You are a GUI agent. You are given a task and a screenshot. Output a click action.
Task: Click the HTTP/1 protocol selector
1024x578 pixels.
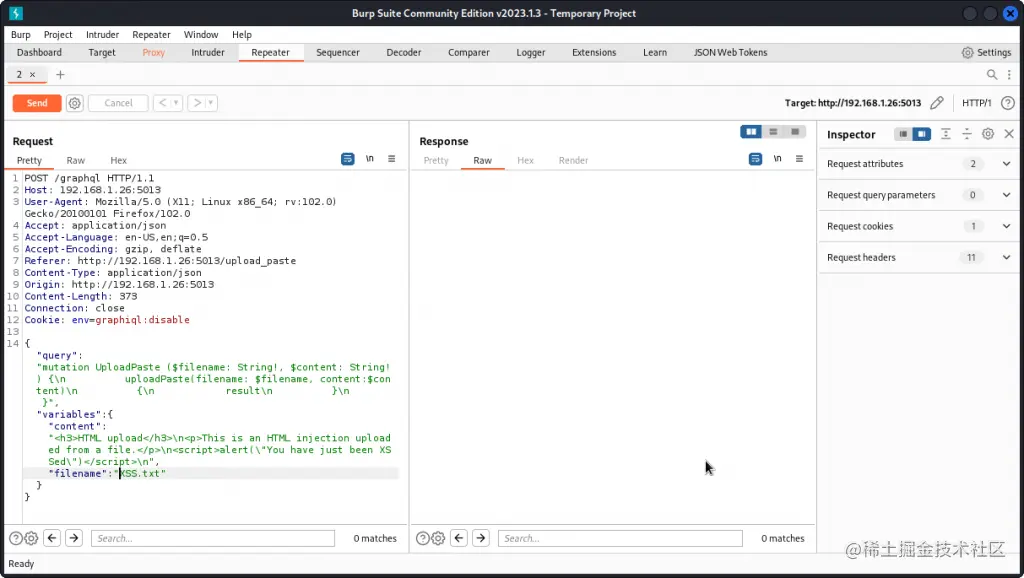[976, 103]
